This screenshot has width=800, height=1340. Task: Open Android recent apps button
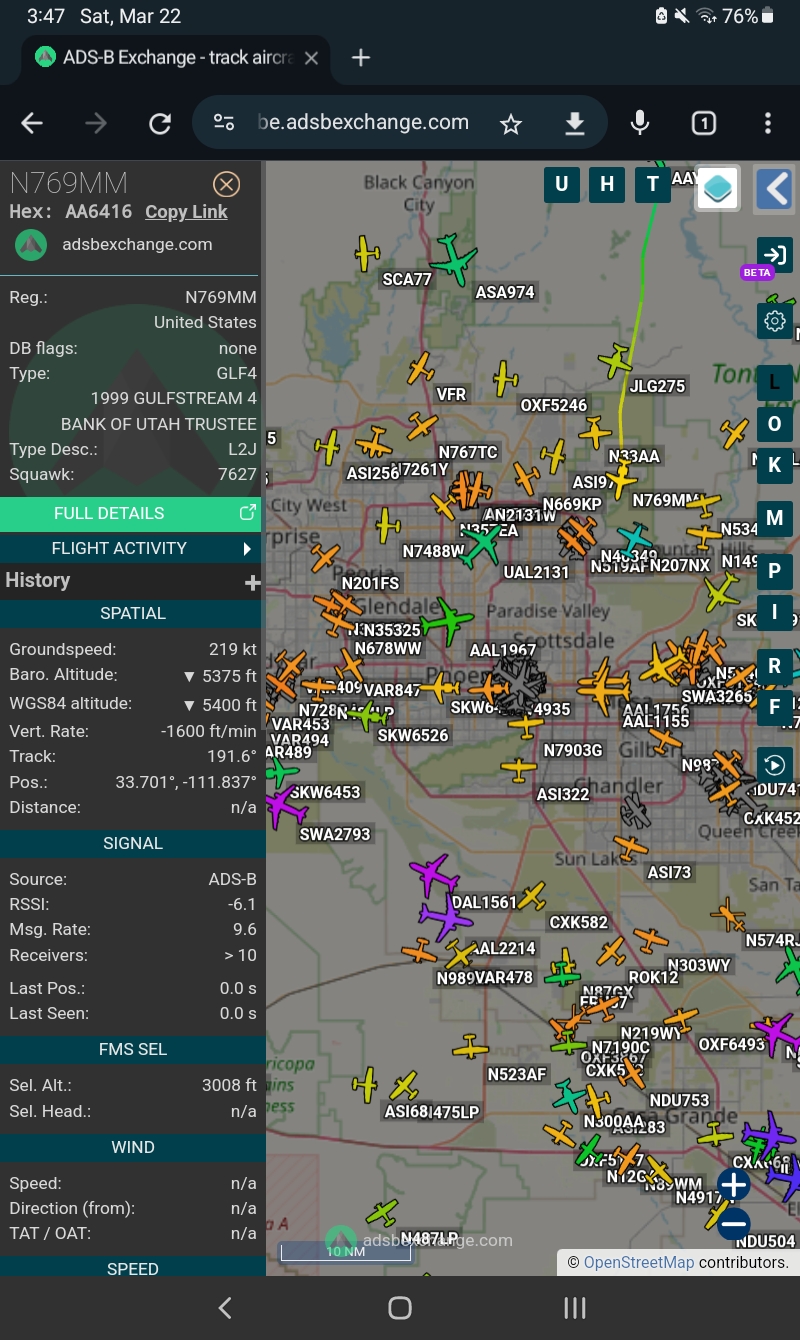(575, 1308)
